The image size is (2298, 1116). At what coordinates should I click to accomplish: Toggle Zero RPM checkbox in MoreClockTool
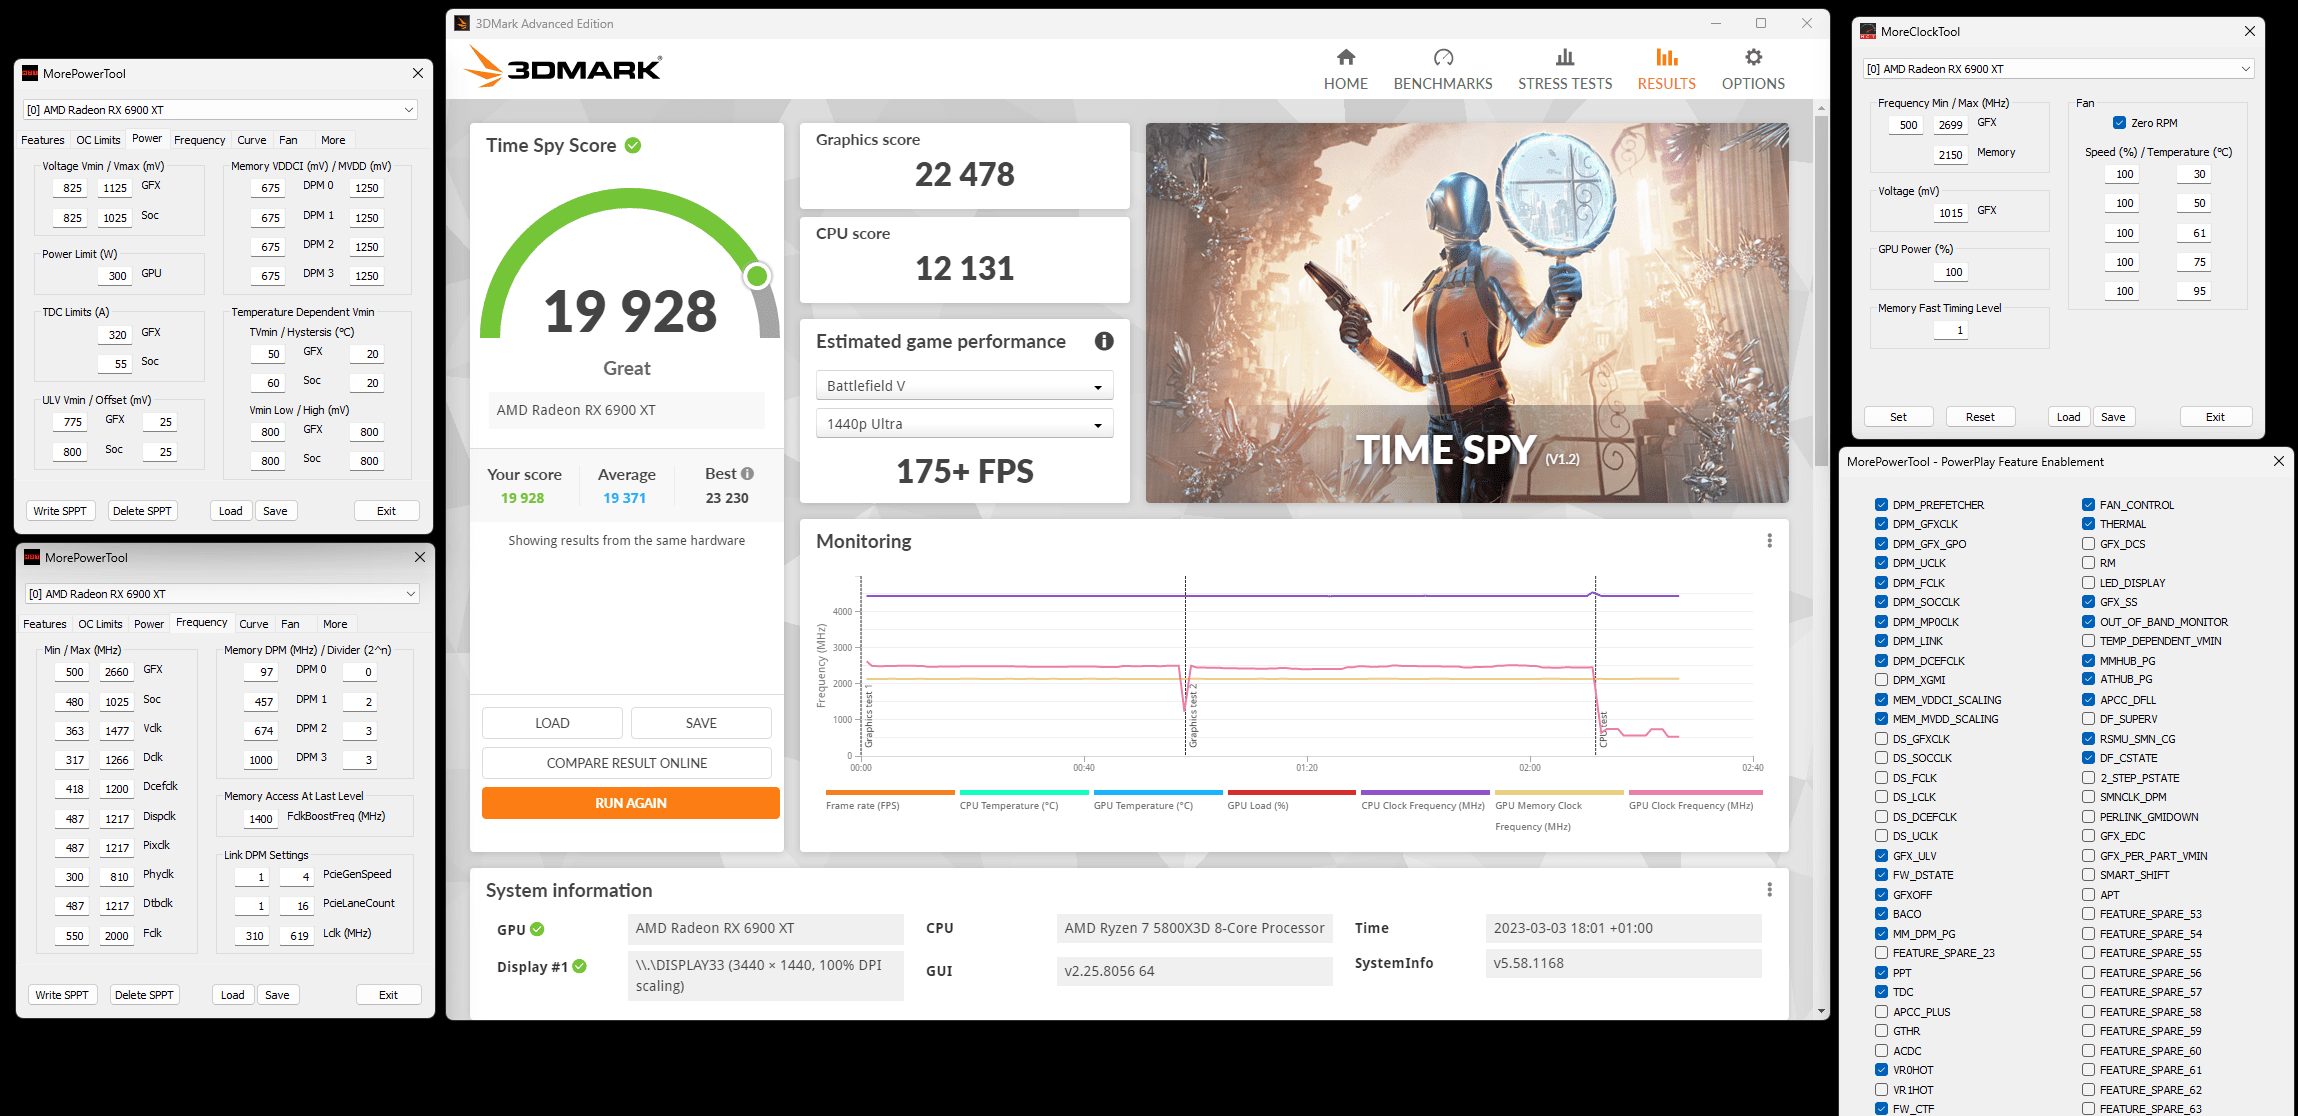pyautogui.click(x=2119, y=123)
